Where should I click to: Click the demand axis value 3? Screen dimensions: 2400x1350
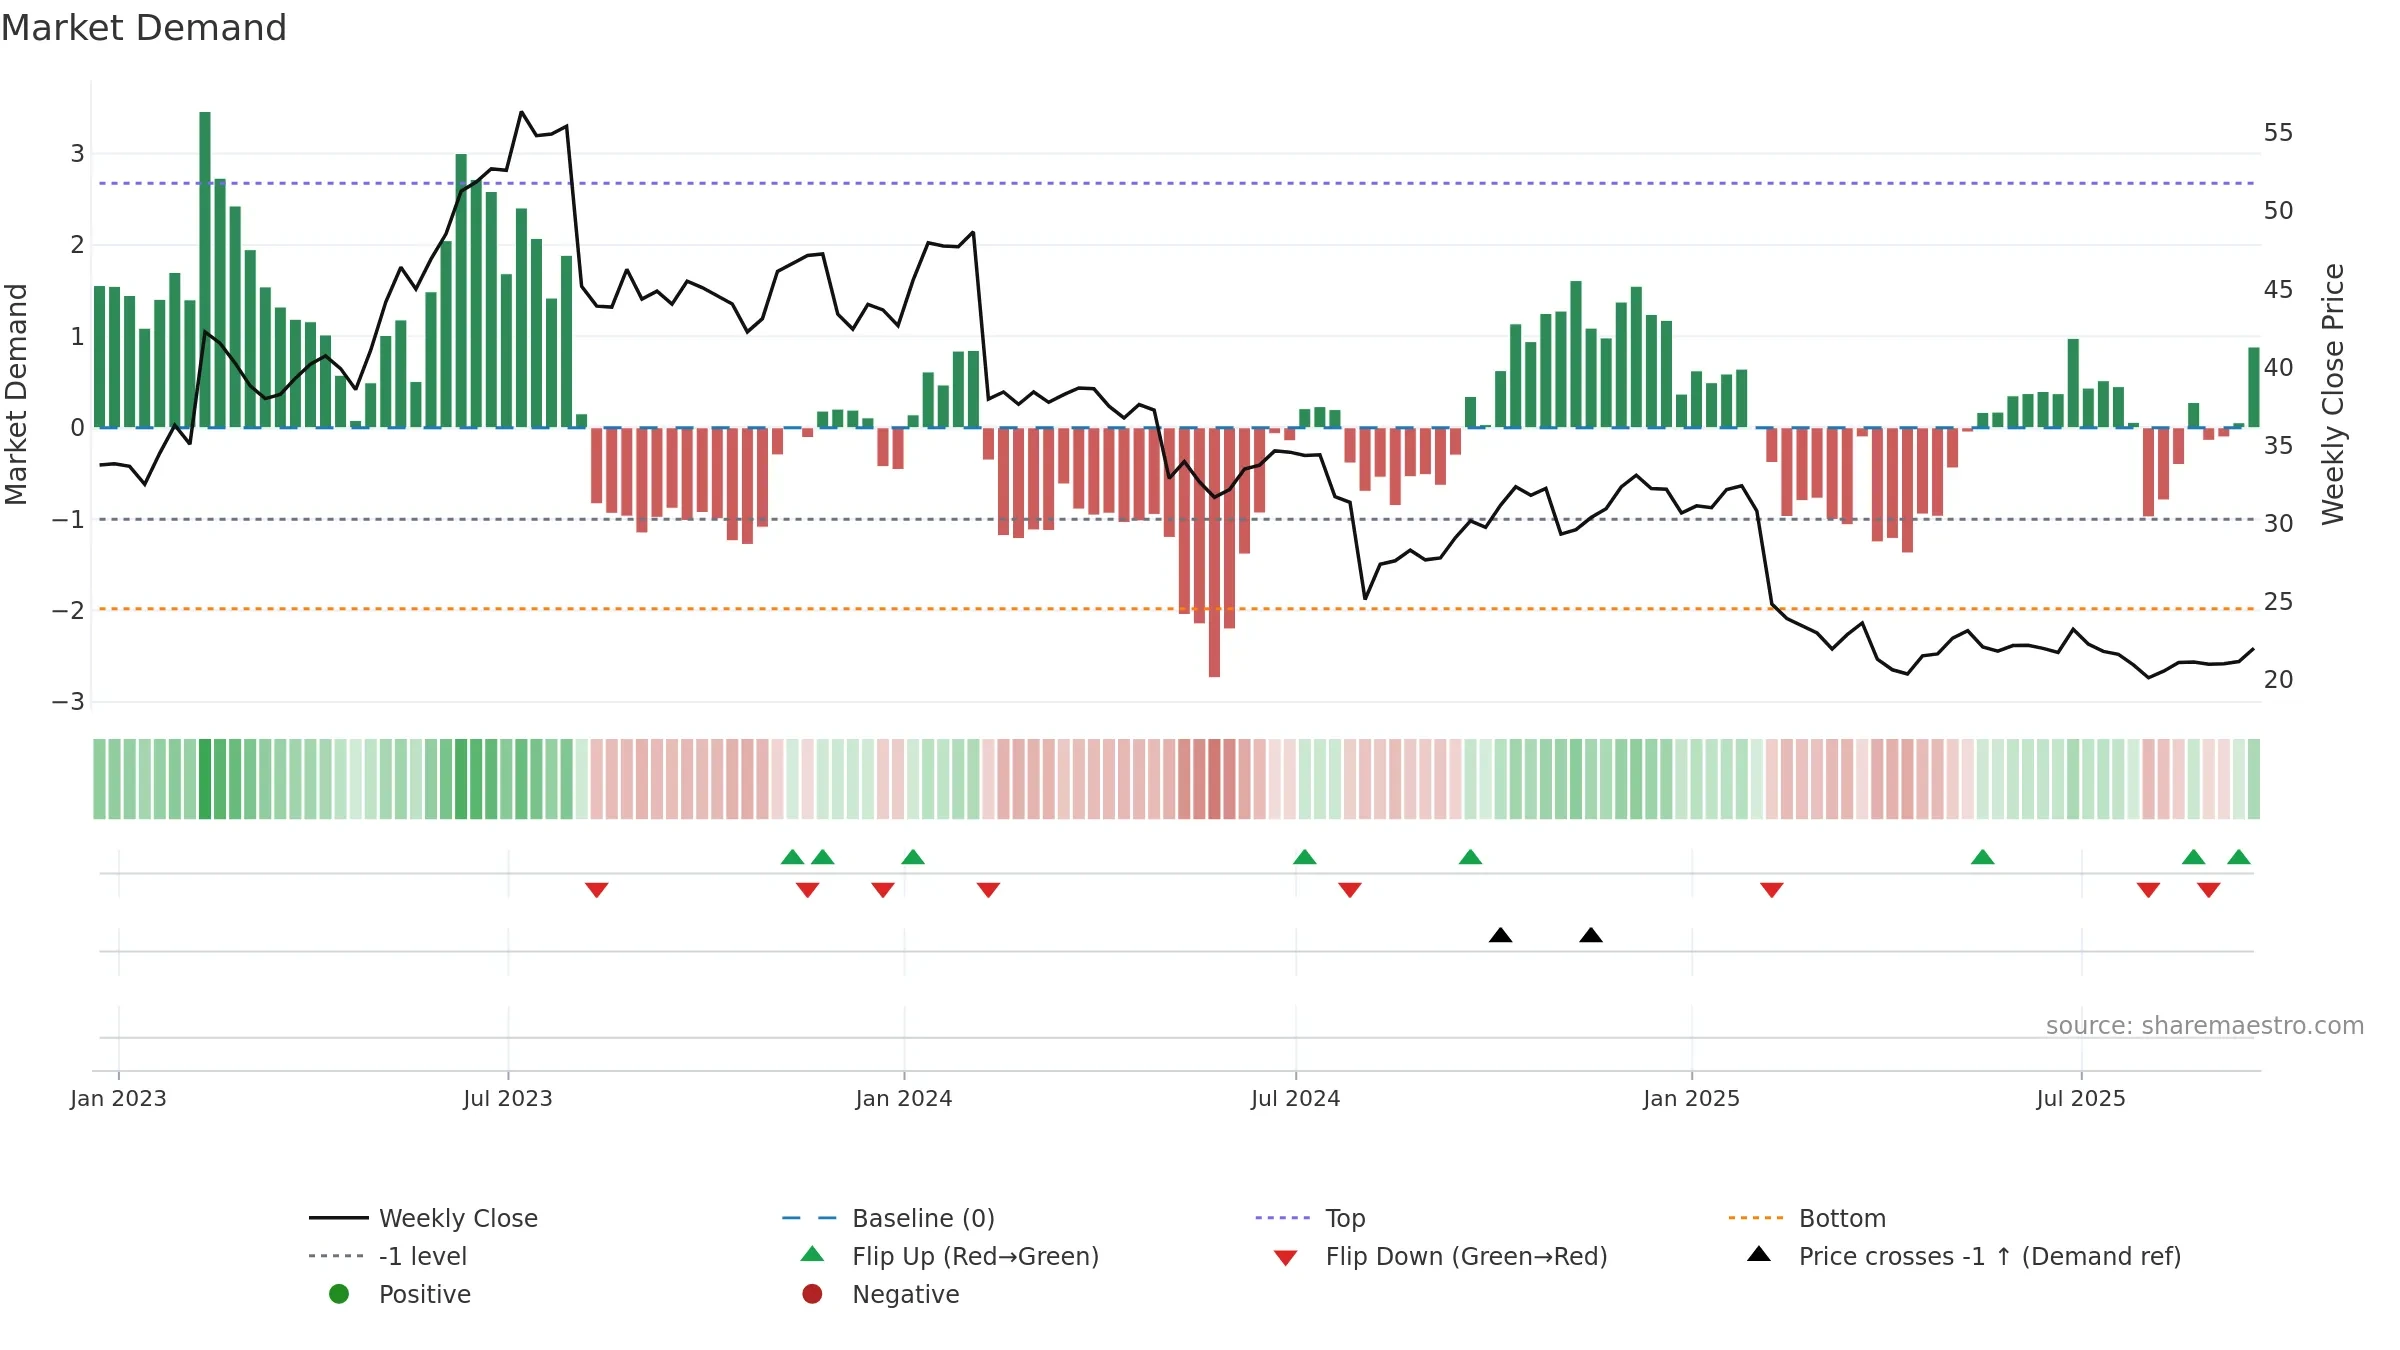[77, 154]
